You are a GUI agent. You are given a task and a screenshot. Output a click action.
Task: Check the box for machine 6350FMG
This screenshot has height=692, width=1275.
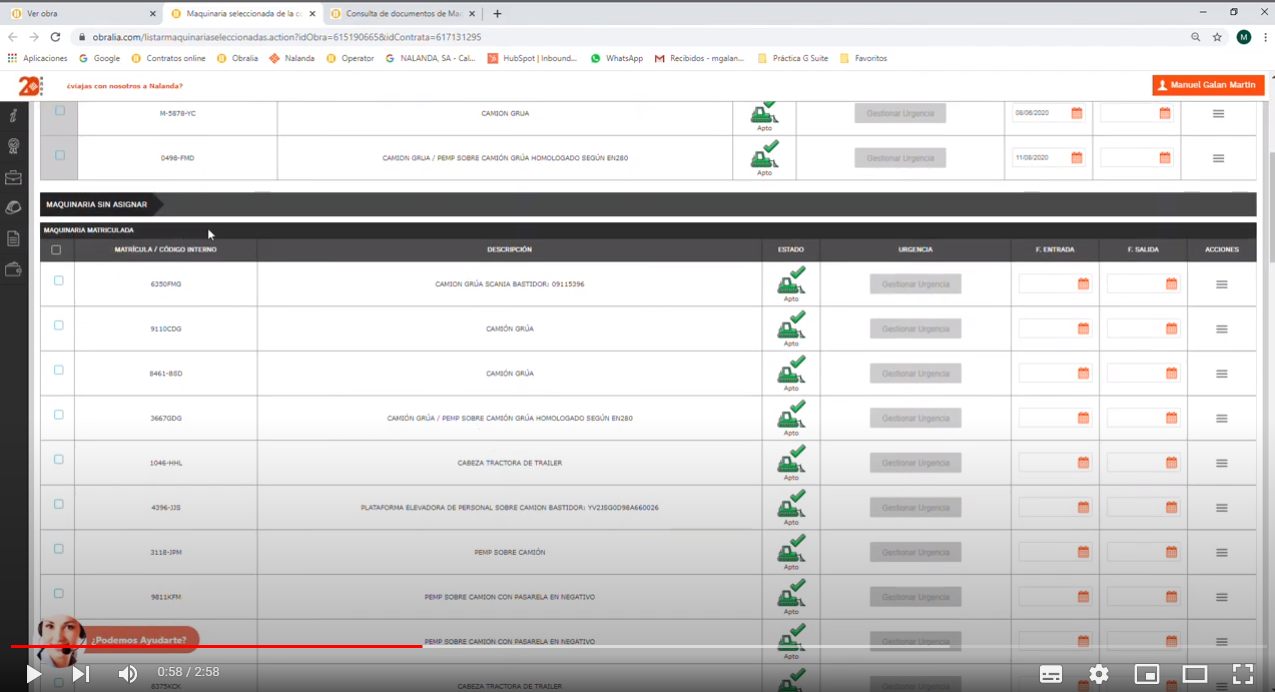[58, 281]
